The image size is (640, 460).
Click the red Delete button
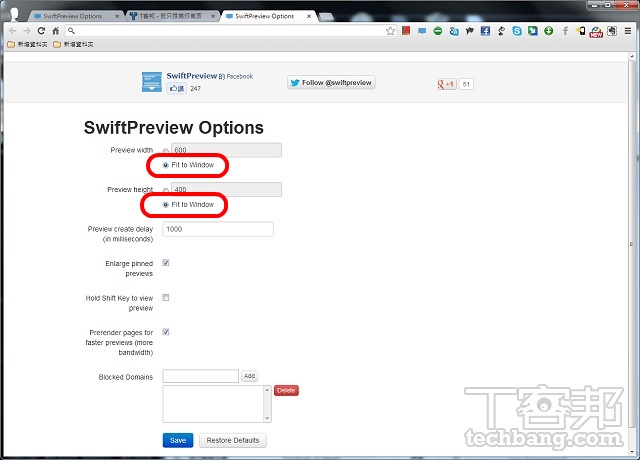[x=286, y=391]
